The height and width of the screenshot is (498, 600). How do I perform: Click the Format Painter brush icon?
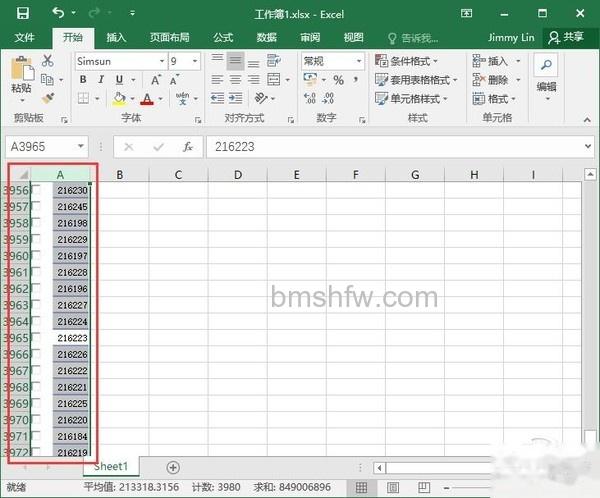(48, 98)
